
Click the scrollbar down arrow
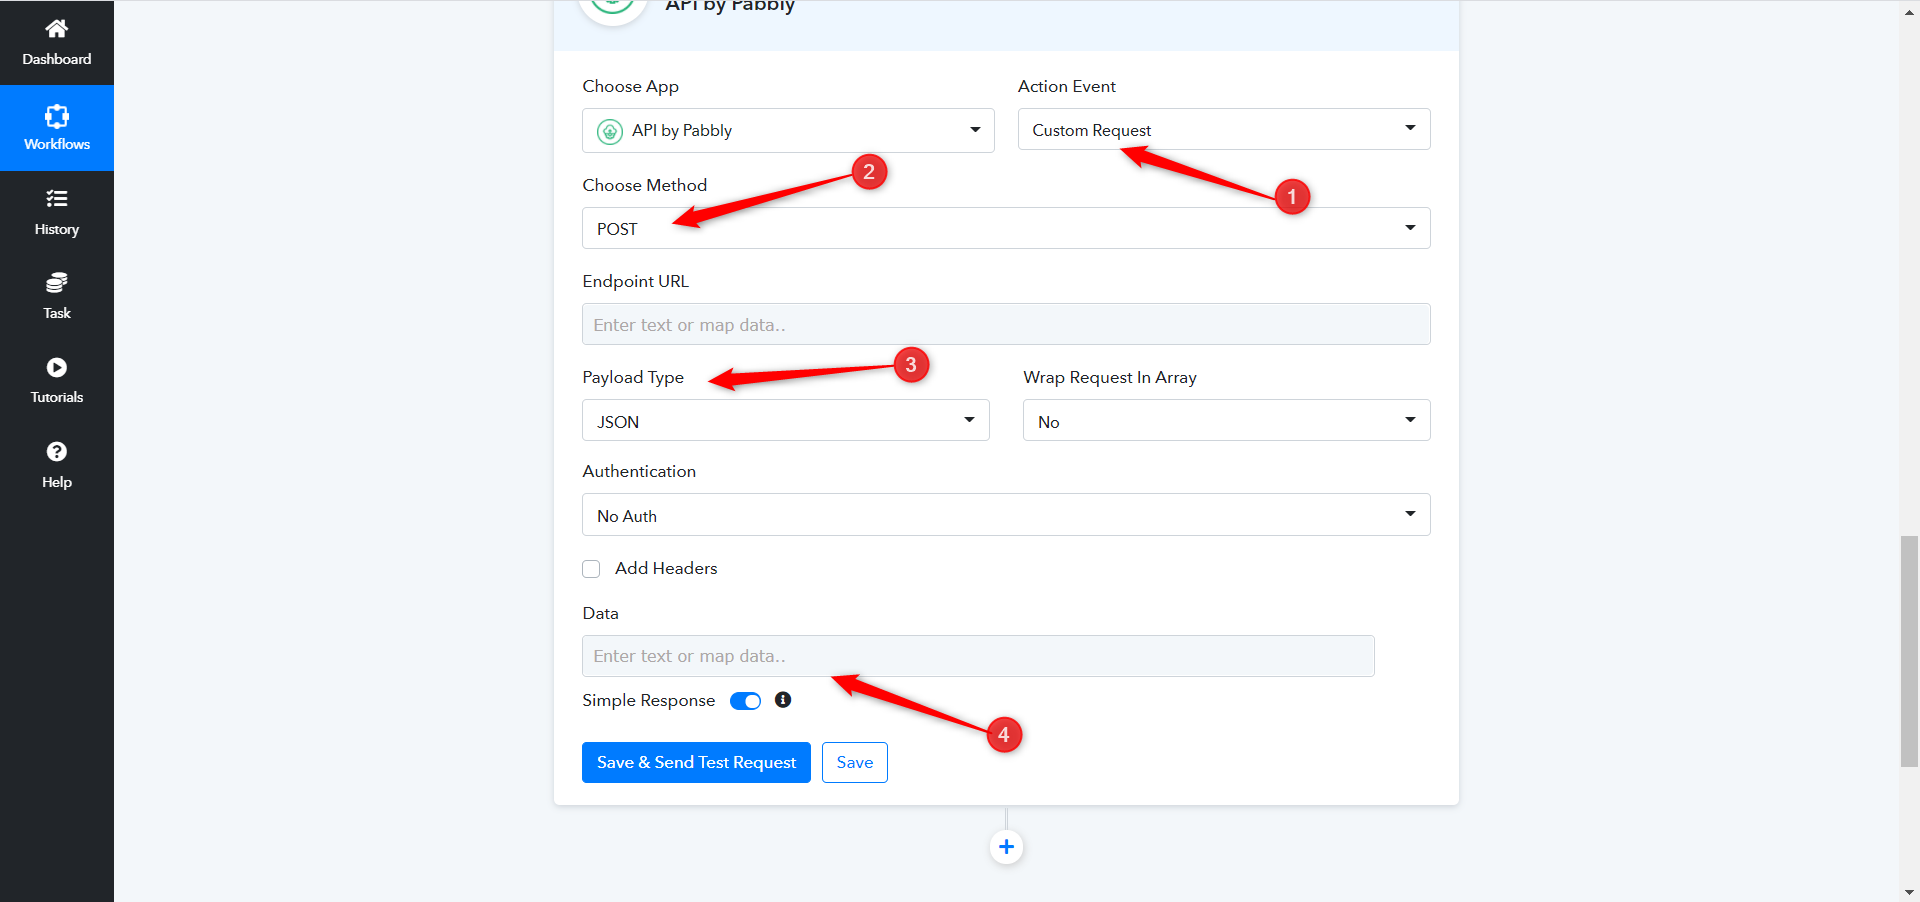1910,892
